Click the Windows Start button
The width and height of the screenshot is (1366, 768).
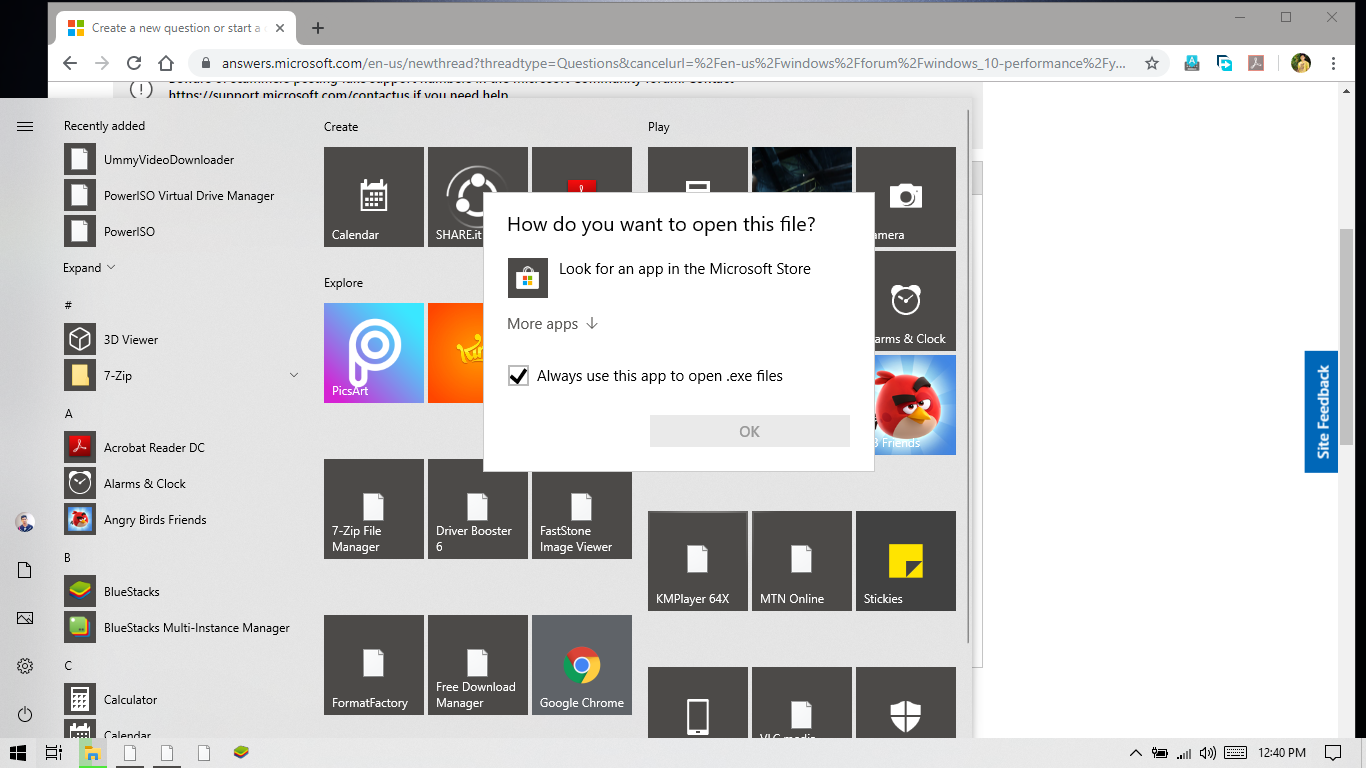pos(17,753)
